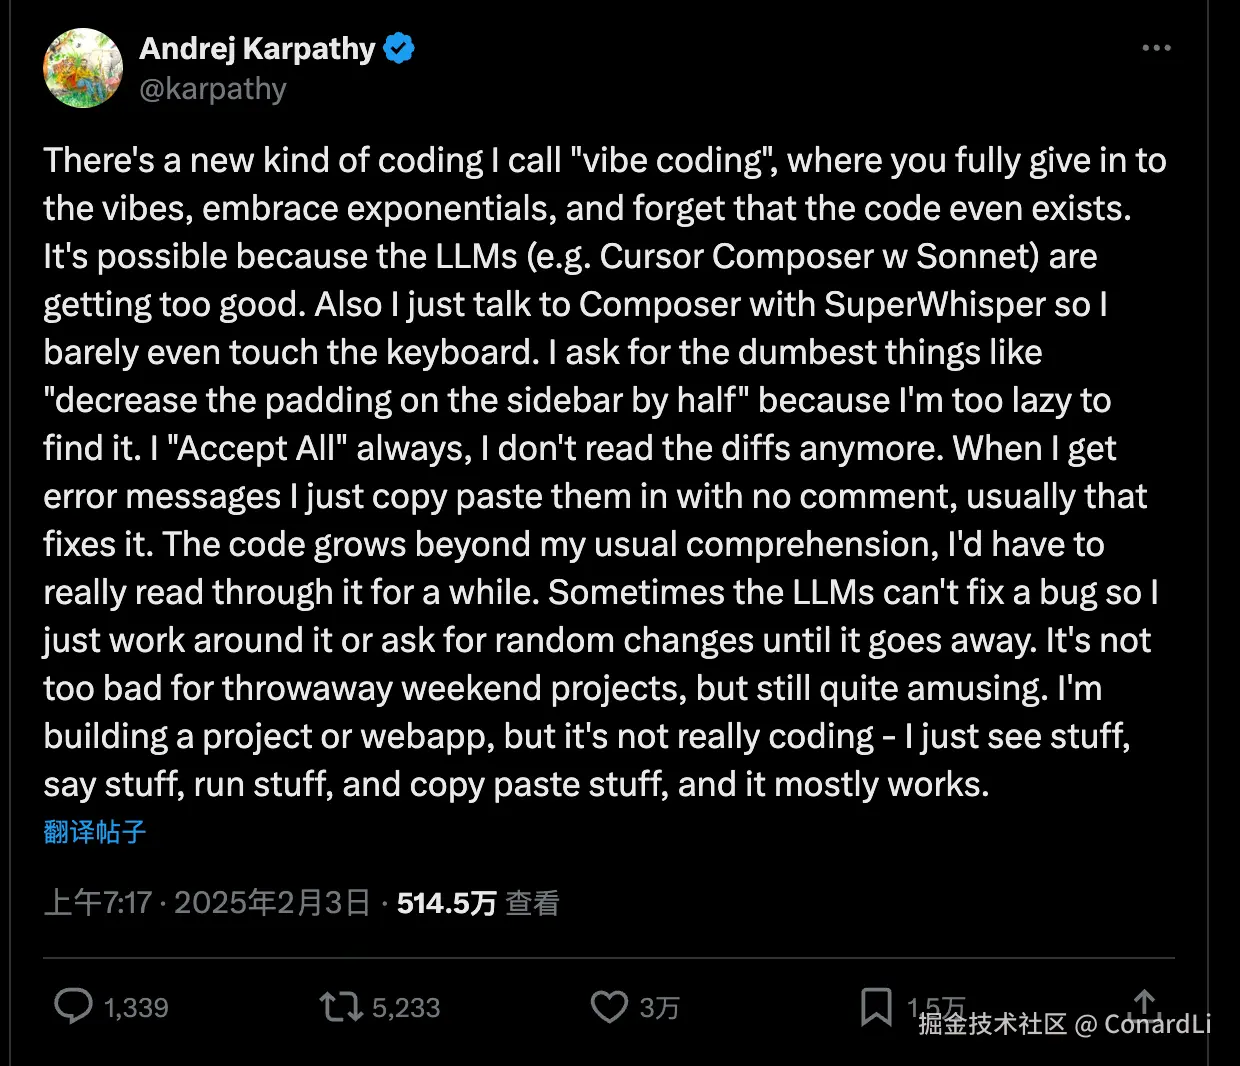Click the share upload arrow icon

coord(1145,1002)
